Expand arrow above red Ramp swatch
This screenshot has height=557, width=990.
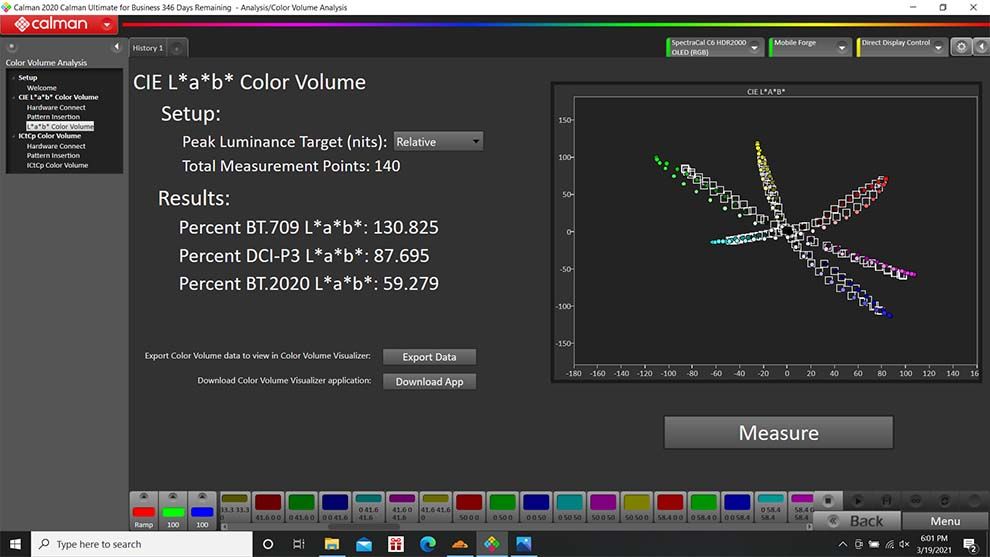pyautogui.click(x=143, y=497)
